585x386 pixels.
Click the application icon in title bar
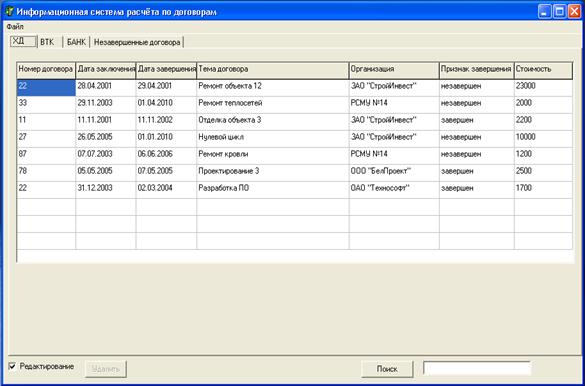[x=9, y=12]
